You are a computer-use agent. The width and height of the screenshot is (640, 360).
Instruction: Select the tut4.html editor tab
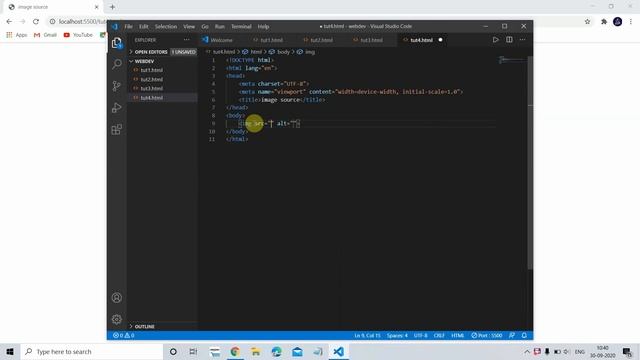tap(421, 40)
